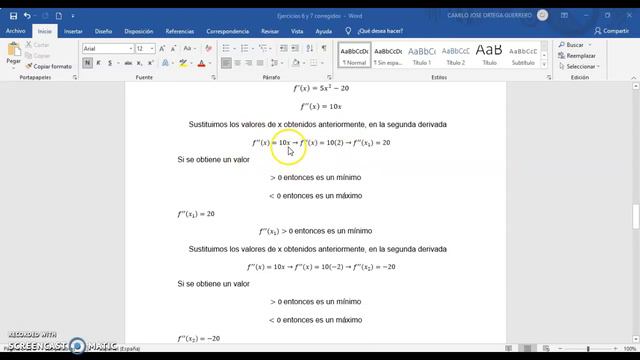This screenshot has height=360, width=640.
Task: Apply strikethrough formatting
Action: click(x=128, y=63)
